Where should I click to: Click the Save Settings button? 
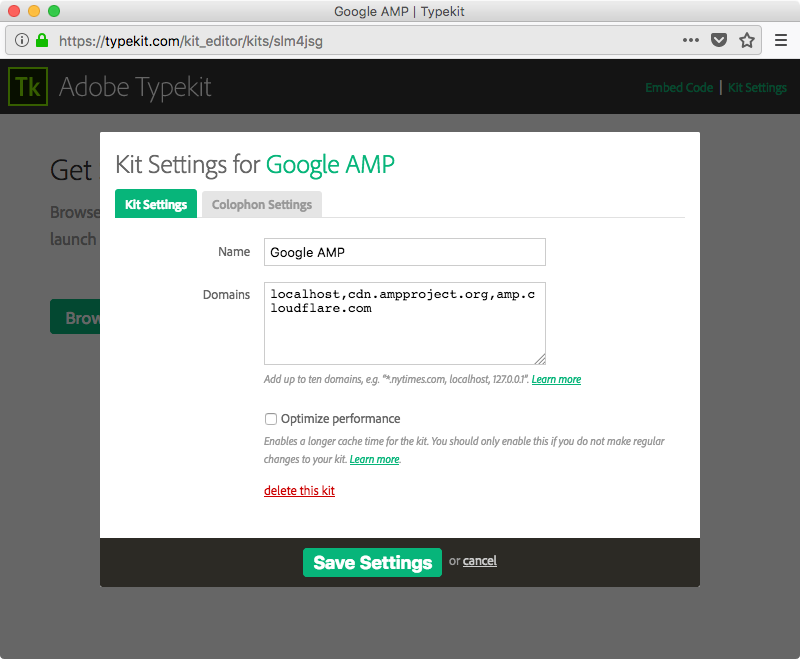click(372, 563)
